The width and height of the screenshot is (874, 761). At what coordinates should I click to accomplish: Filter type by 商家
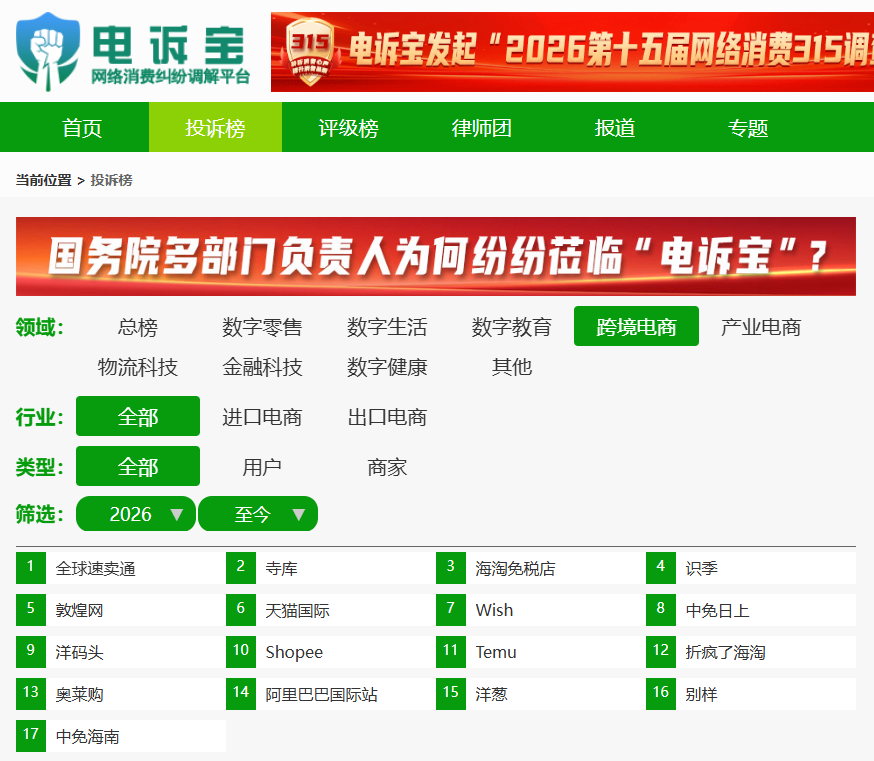(x=387, y=467)
